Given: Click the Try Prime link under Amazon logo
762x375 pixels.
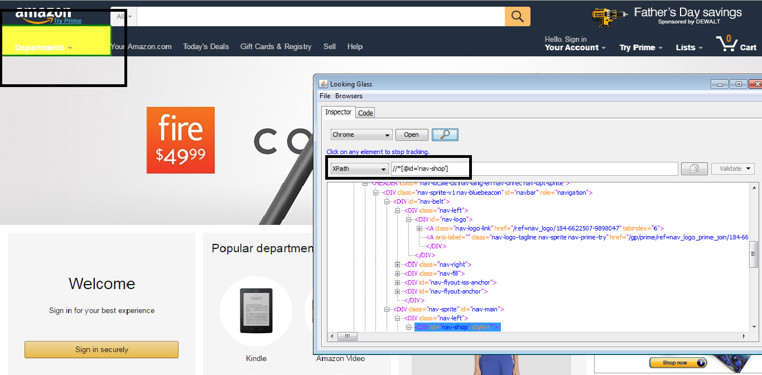Looking at the screenshot, I should [68, 21].
